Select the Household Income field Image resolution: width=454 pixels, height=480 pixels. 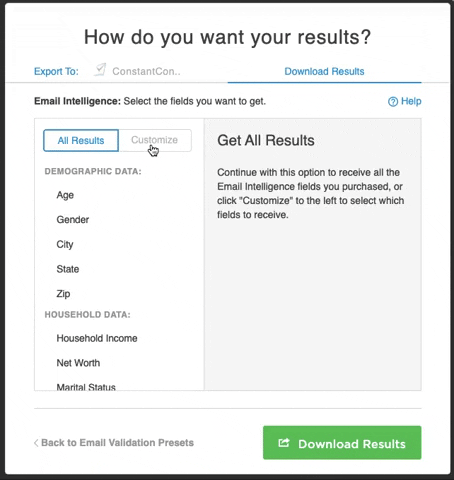[x=97, y=338]
